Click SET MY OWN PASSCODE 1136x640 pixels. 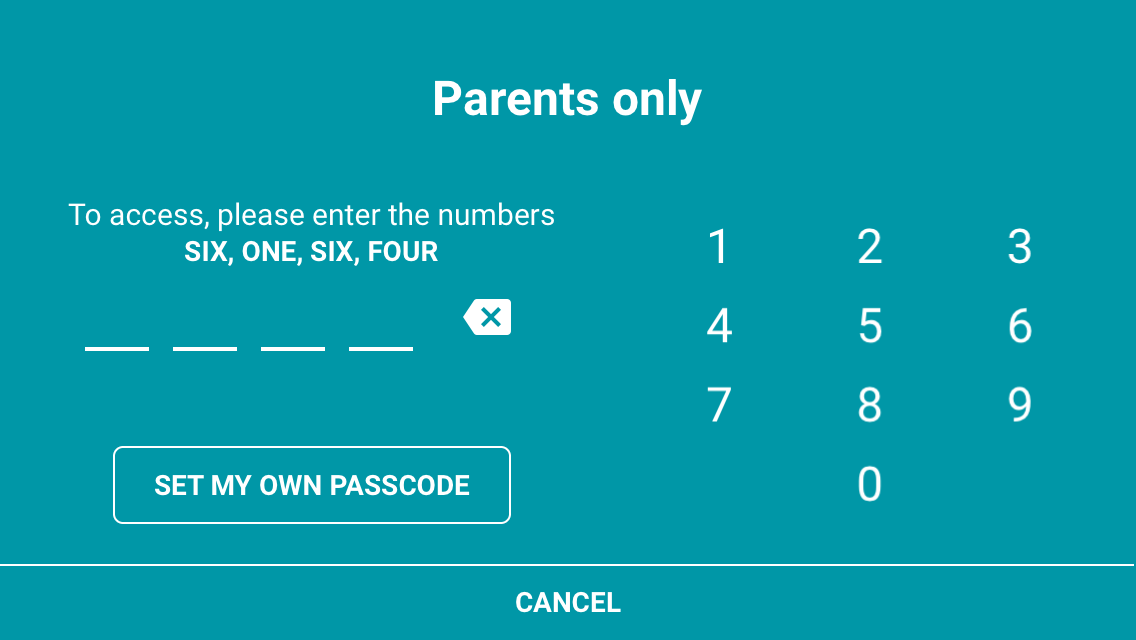click(311, 484)
